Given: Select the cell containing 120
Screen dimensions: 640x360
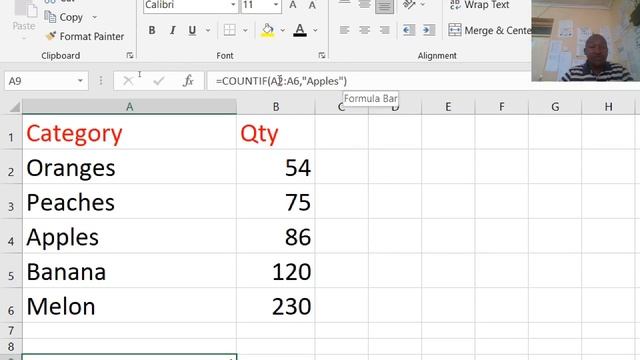Looking at the screenshot, I should [x=276, y=271].
